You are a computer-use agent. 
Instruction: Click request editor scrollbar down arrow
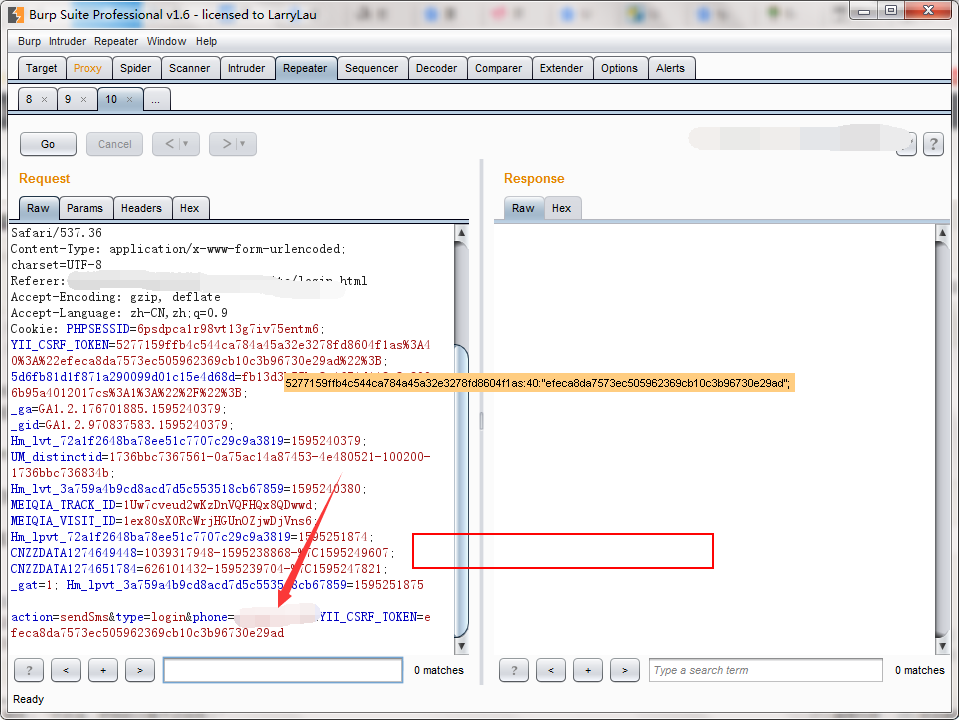(x=462, y=646)
